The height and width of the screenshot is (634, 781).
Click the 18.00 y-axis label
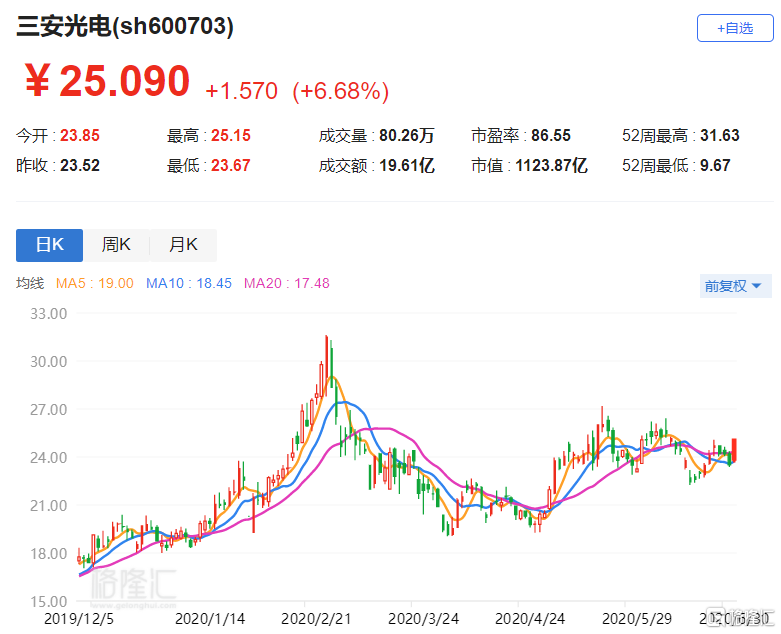point(48,553)
